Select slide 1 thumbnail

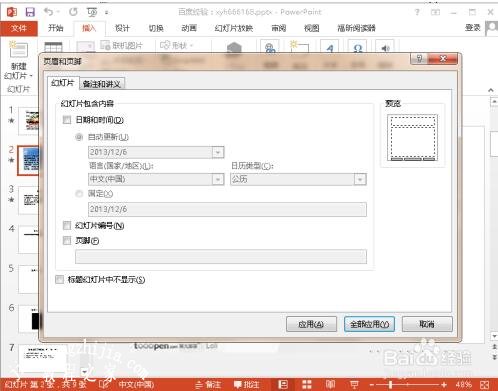point(29,121)
